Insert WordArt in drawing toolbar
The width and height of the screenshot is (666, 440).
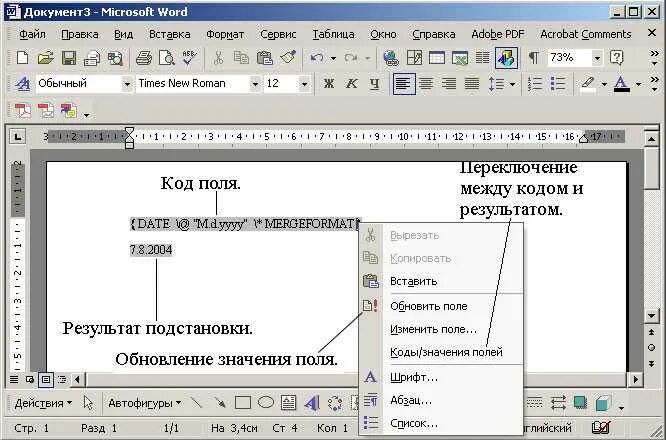coord(311,403)
